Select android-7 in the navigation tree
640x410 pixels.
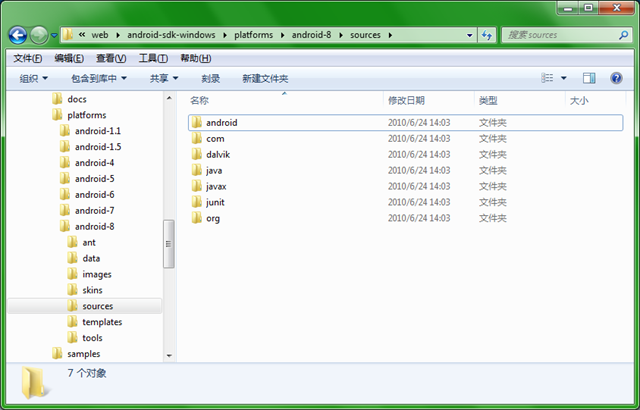(94, 210)
